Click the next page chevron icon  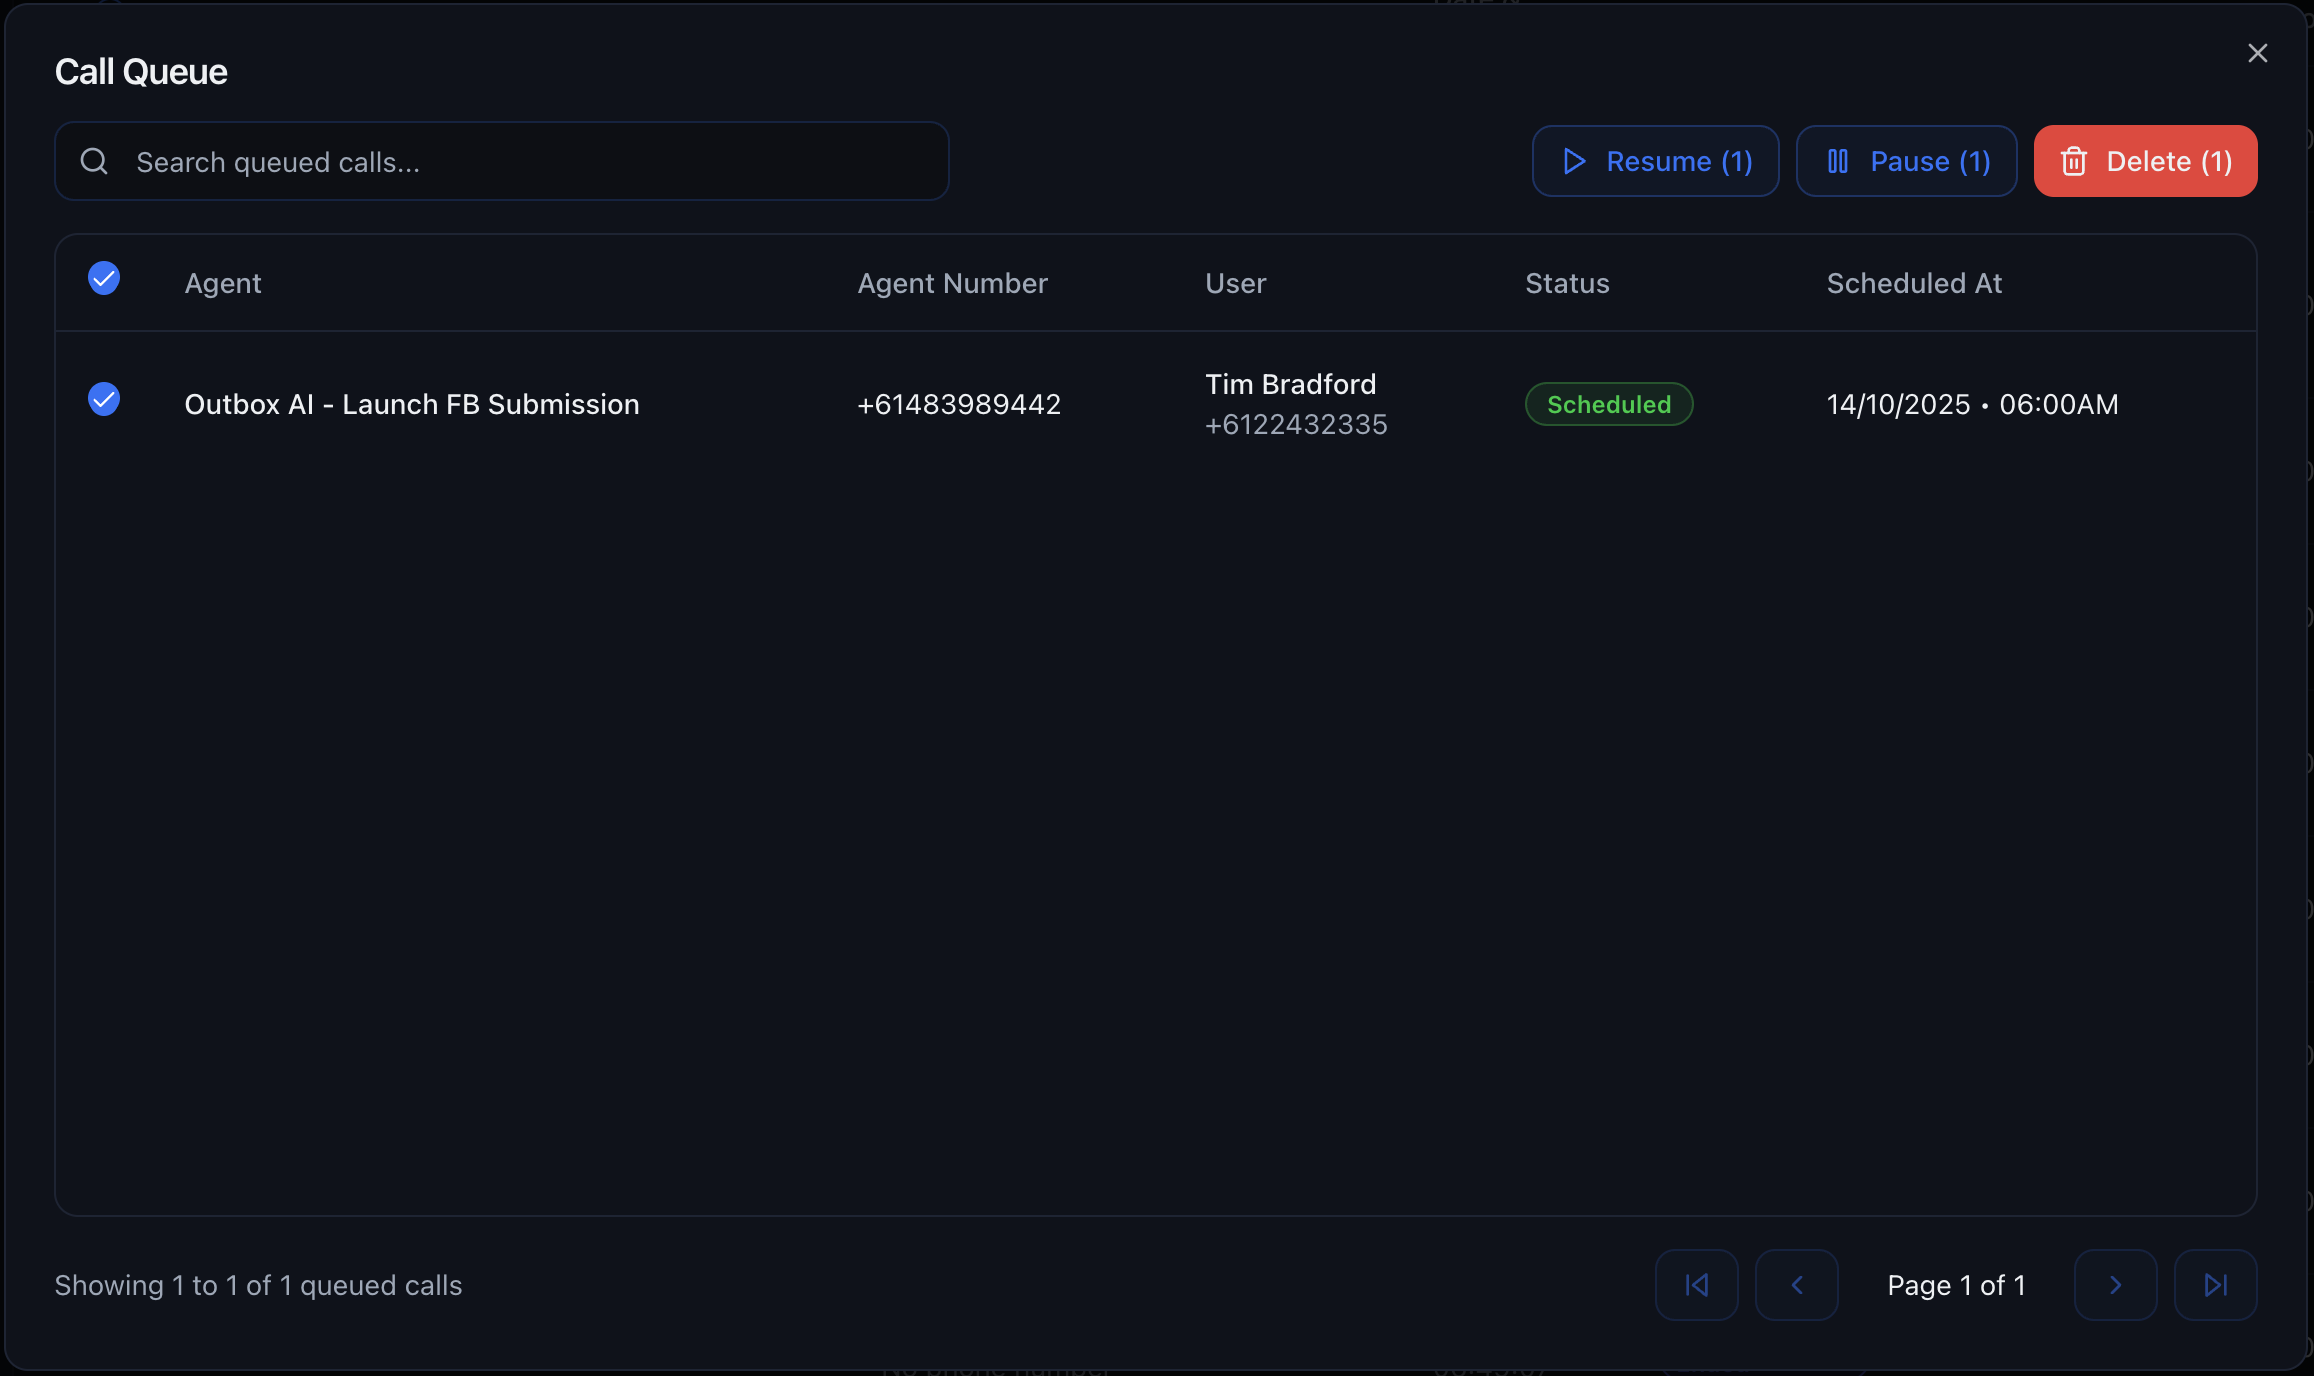2115,1285
